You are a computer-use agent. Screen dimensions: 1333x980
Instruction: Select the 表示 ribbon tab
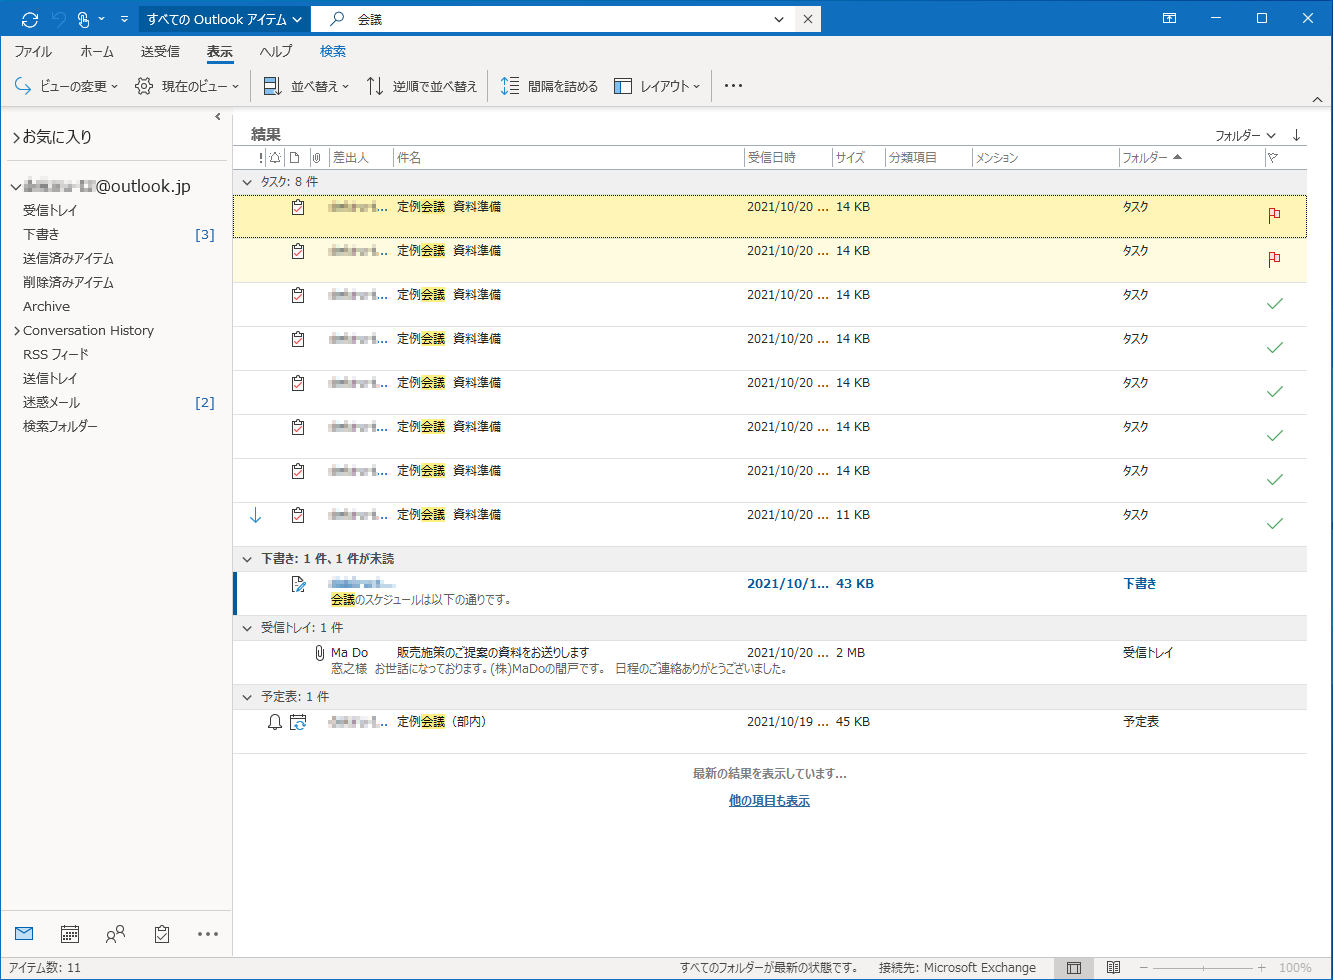(220, 51)
